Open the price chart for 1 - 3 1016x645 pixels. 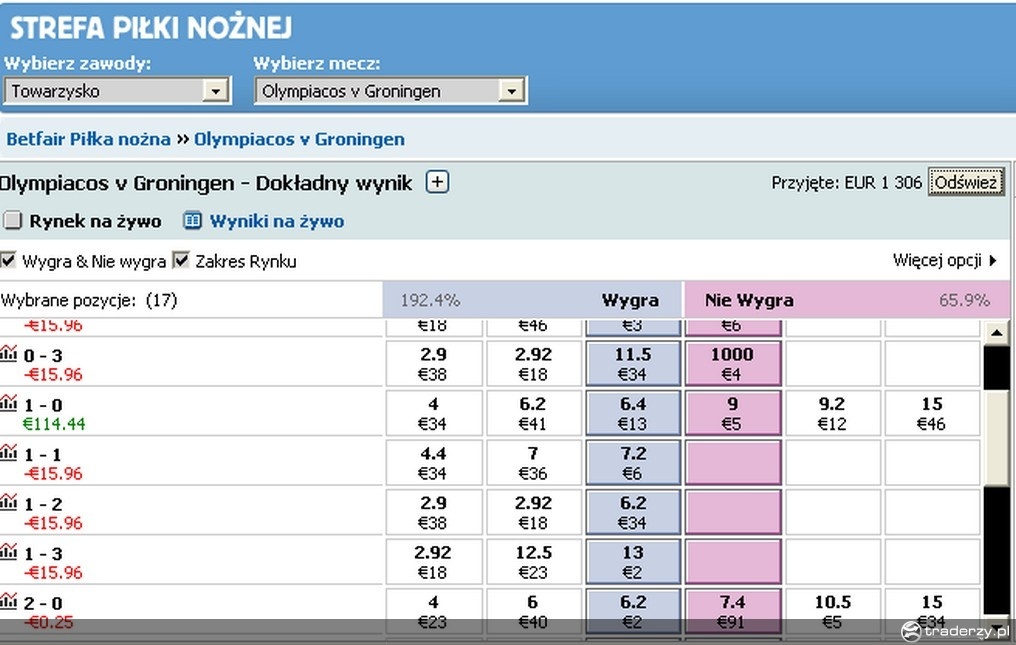click(x=8, y=551)
